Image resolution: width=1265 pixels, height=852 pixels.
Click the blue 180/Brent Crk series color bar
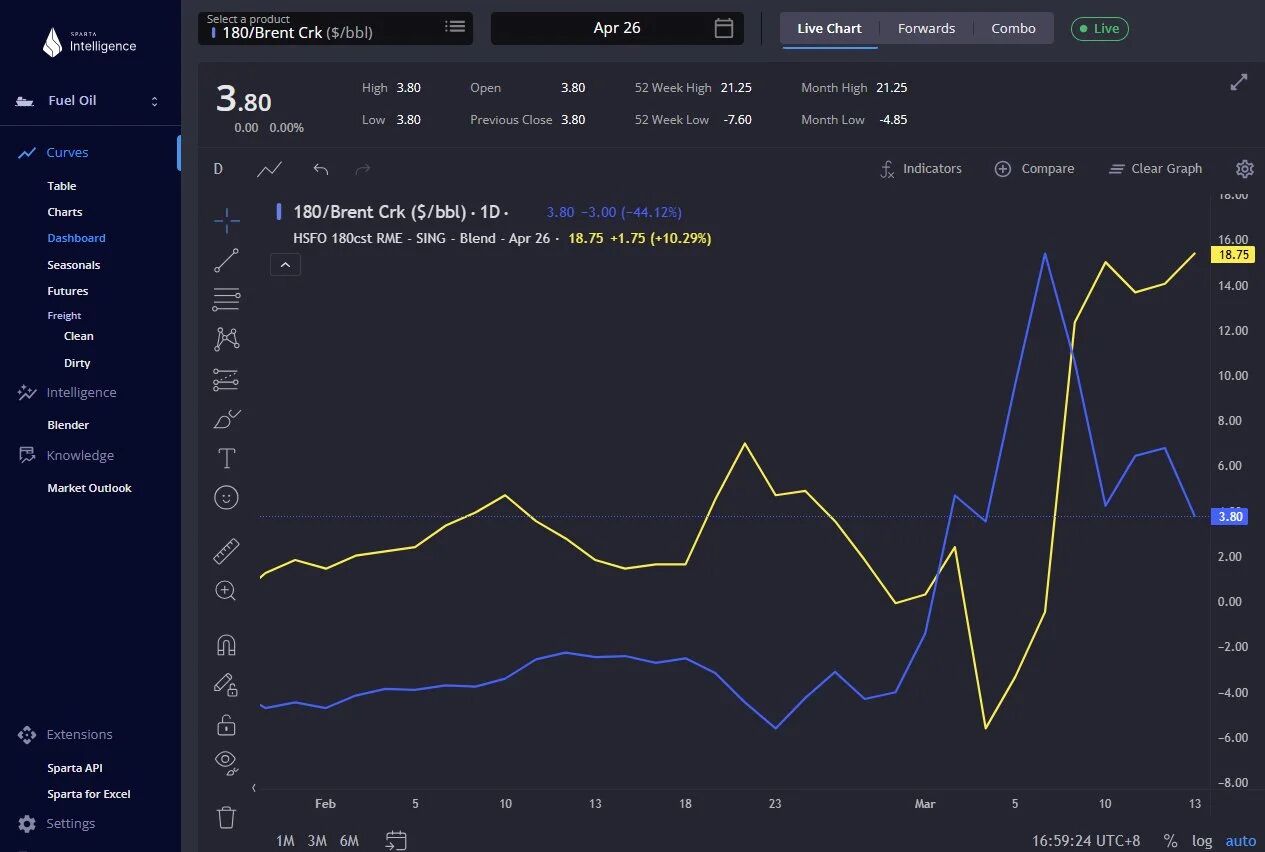279,212
